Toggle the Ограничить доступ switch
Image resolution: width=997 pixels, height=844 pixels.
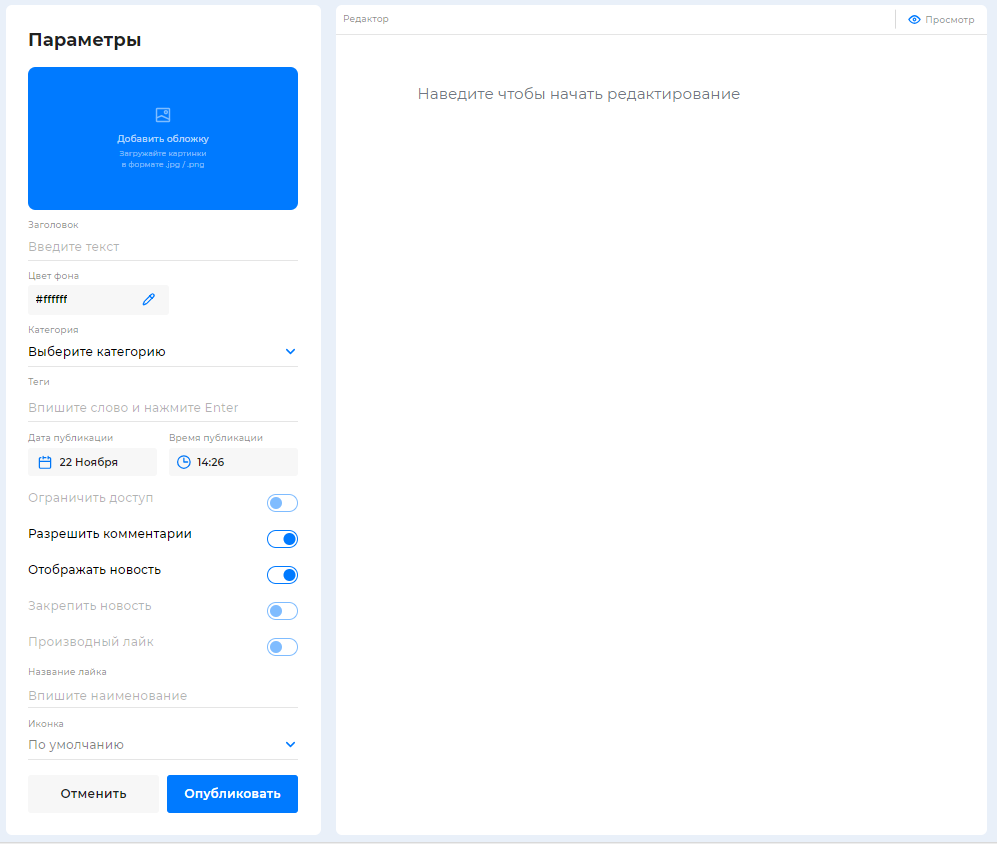(x=282, y=503)
